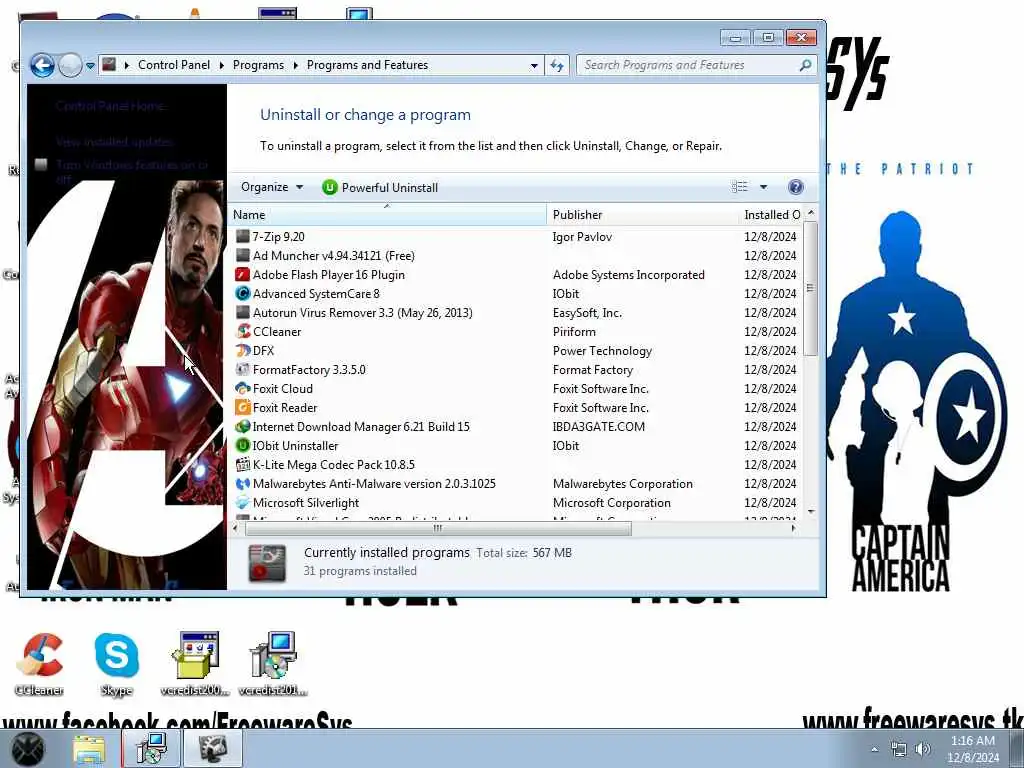Click the Internet Download Manager icon
This screenshot has height=768, width=1024.
[x=243, y=426]
